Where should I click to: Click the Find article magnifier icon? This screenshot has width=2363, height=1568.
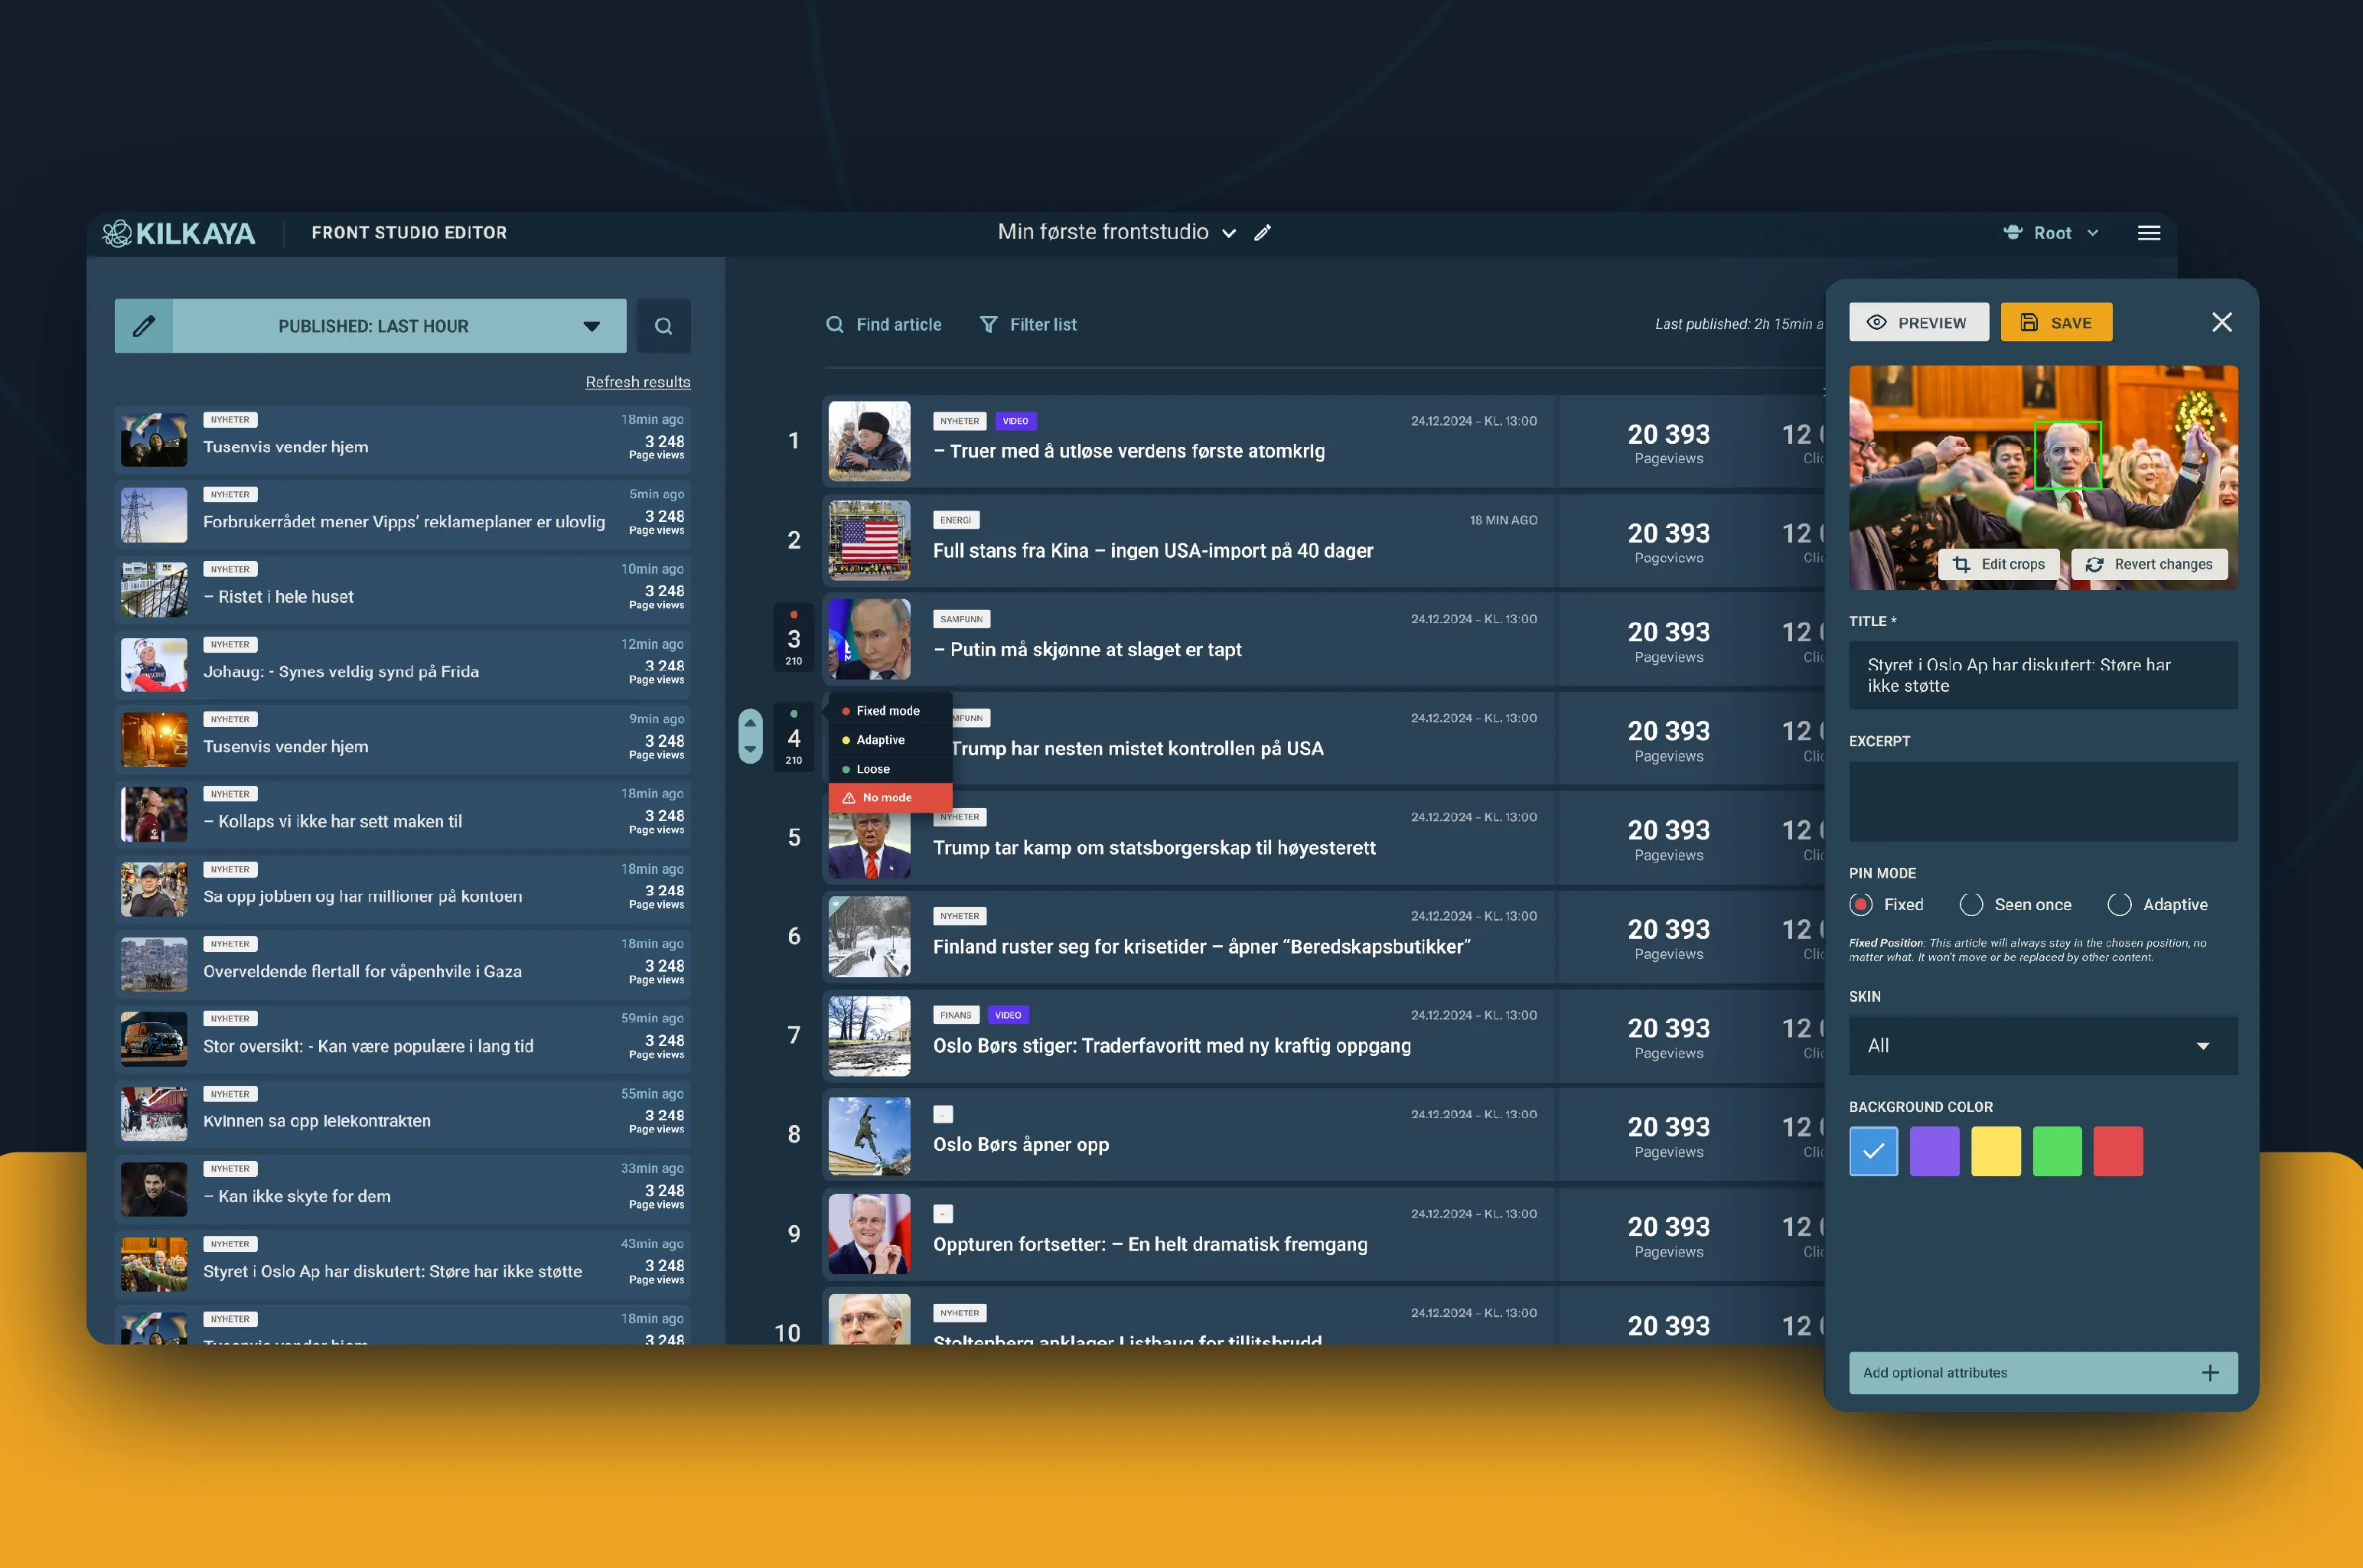[x=834, y=324]
